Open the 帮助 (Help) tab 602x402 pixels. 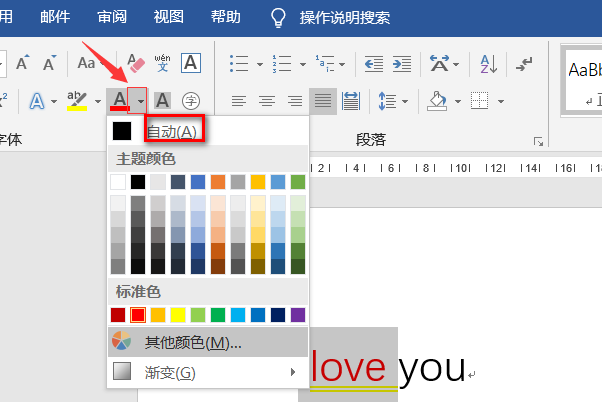point(225,17)
